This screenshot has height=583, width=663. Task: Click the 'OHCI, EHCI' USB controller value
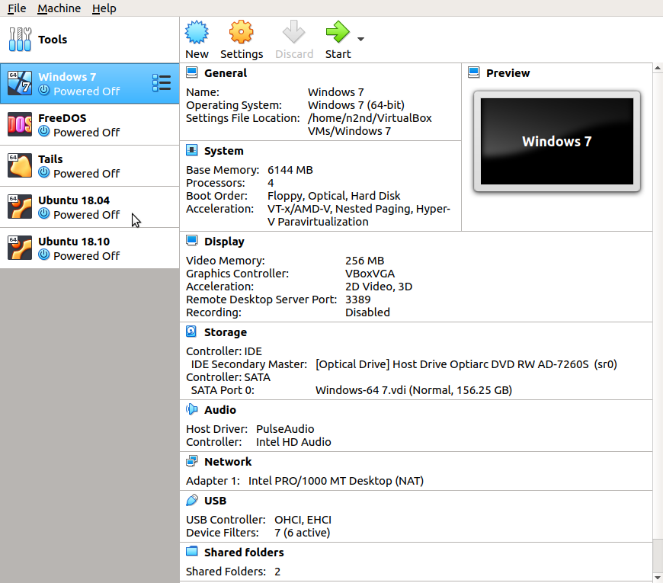coord(303,520)
